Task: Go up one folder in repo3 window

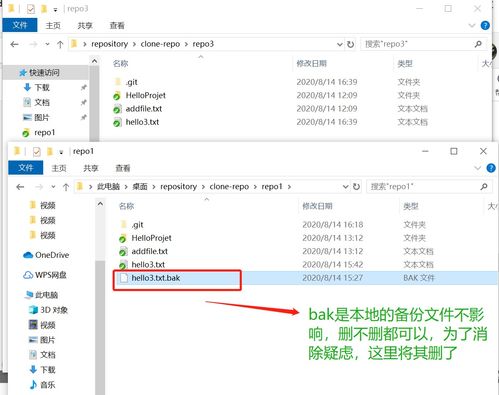Action: tap(60, 44)
